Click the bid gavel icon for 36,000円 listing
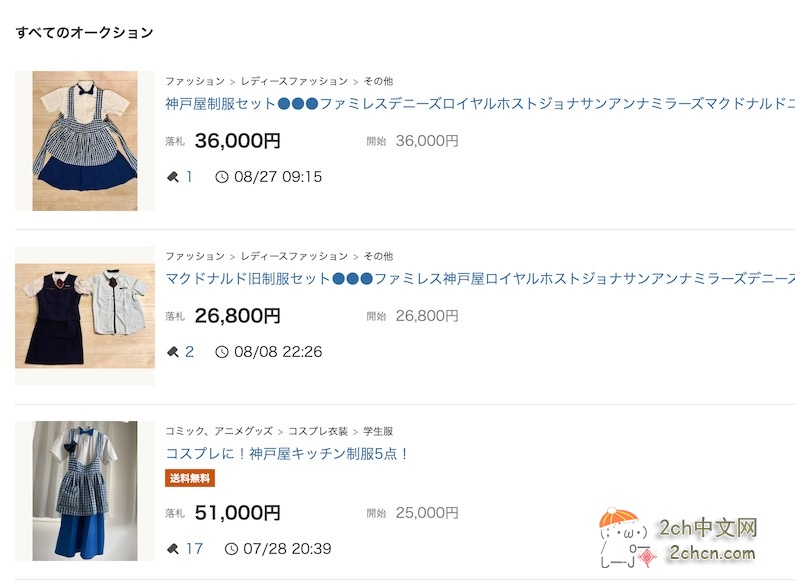The image size is (795, 588). [x=172, y=177]
